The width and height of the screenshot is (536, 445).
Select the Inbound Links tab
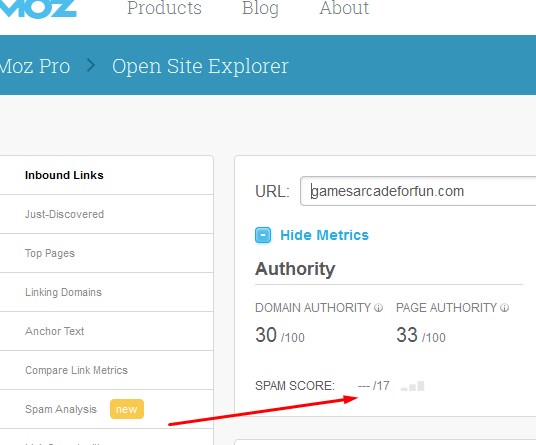pyautogui.click(x=64, y=175)
